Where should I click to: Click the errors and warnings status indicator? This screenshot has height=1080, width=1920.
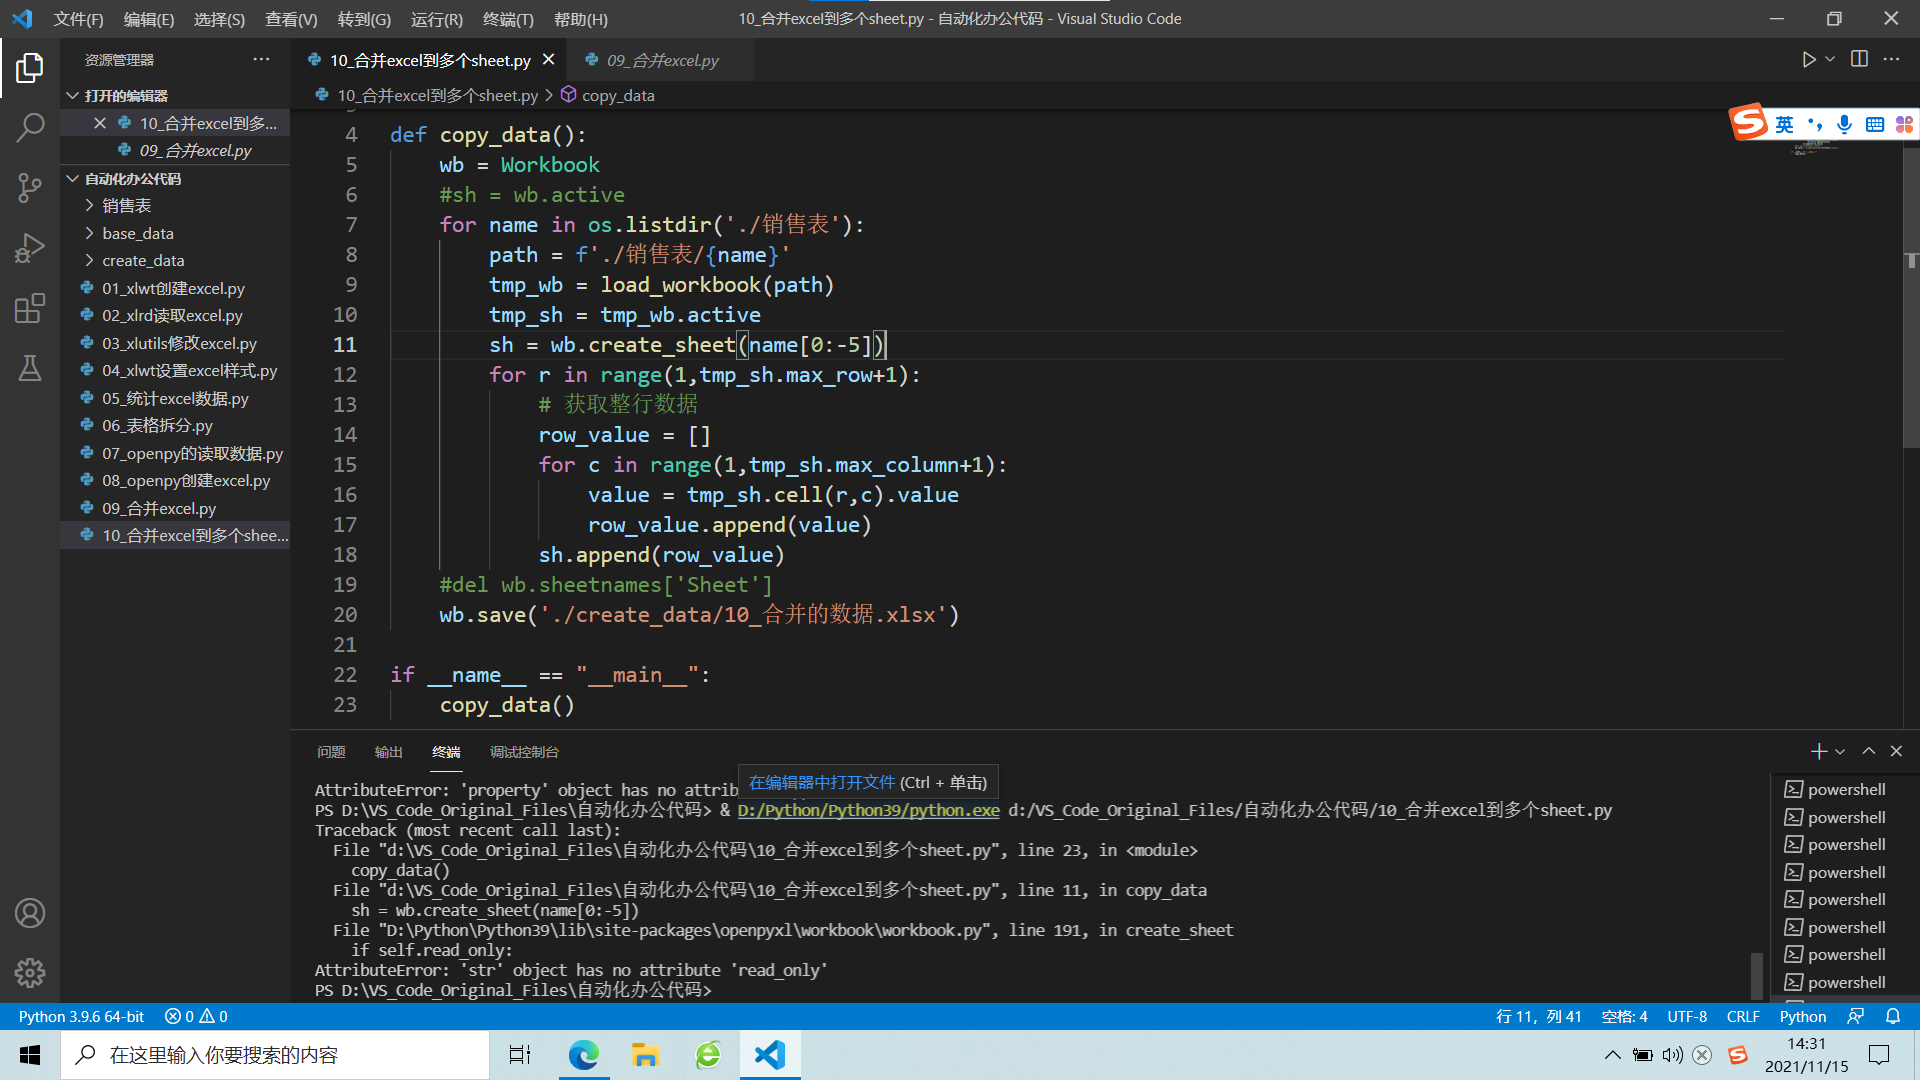click(196, 1016)
